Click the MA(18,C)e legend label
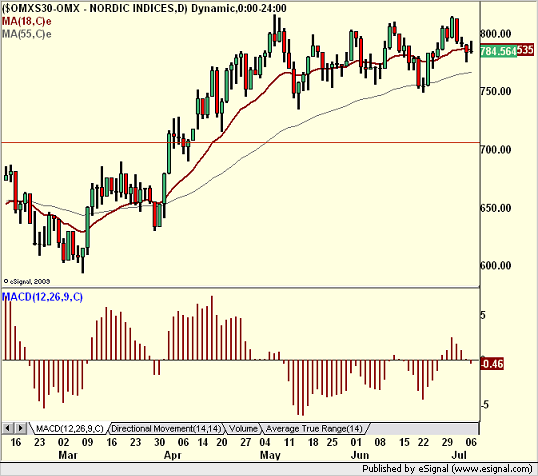538x476 pixels. tap(27, 22)
